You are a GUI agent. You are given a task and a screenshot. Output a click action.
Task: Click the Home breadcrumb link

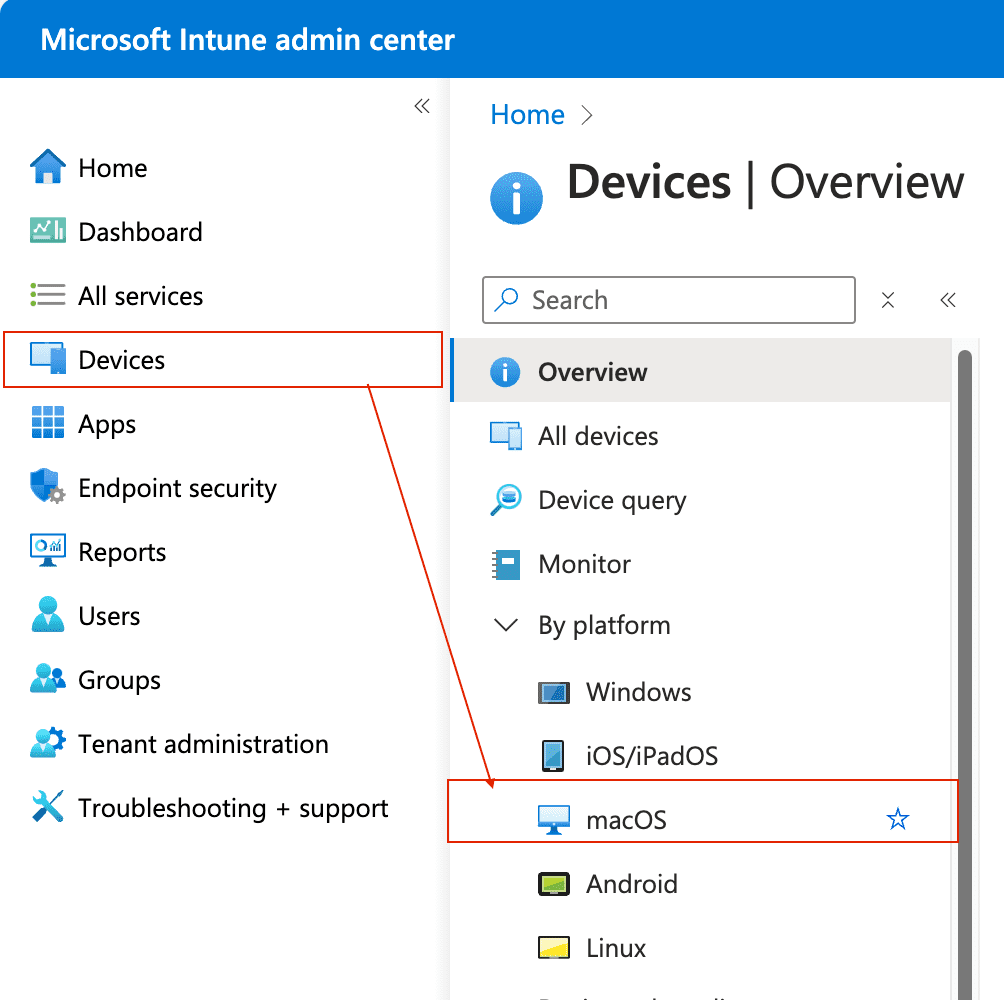[x=527, y=115]
